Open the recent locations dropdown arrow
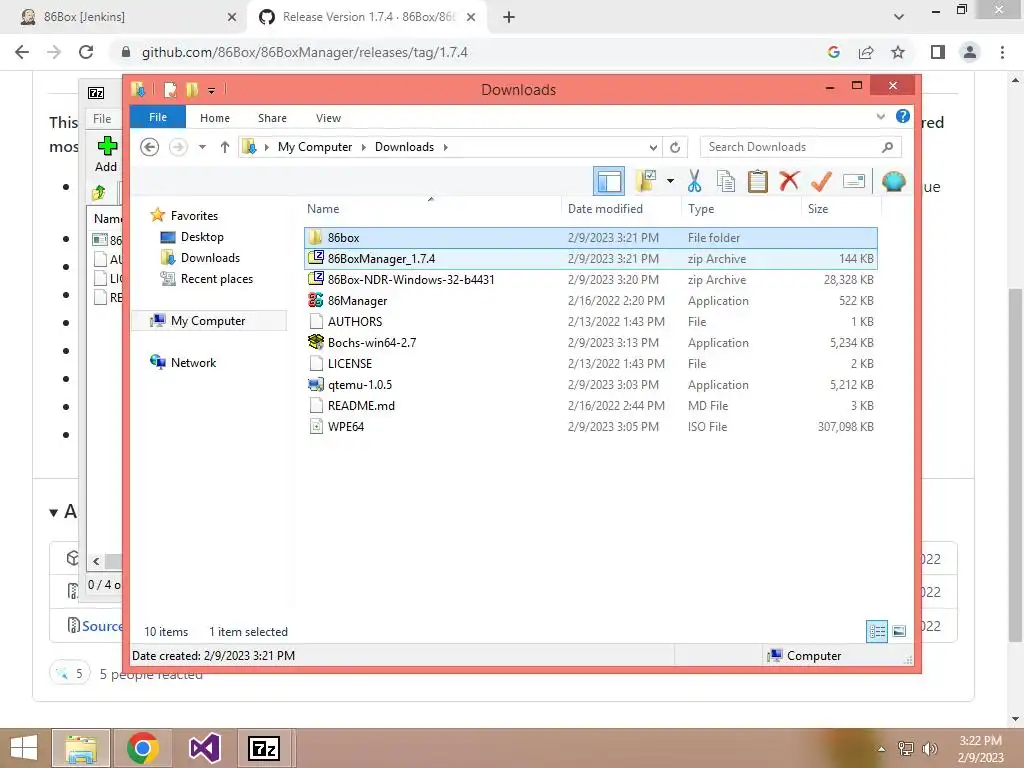 (x=202, y=147)
